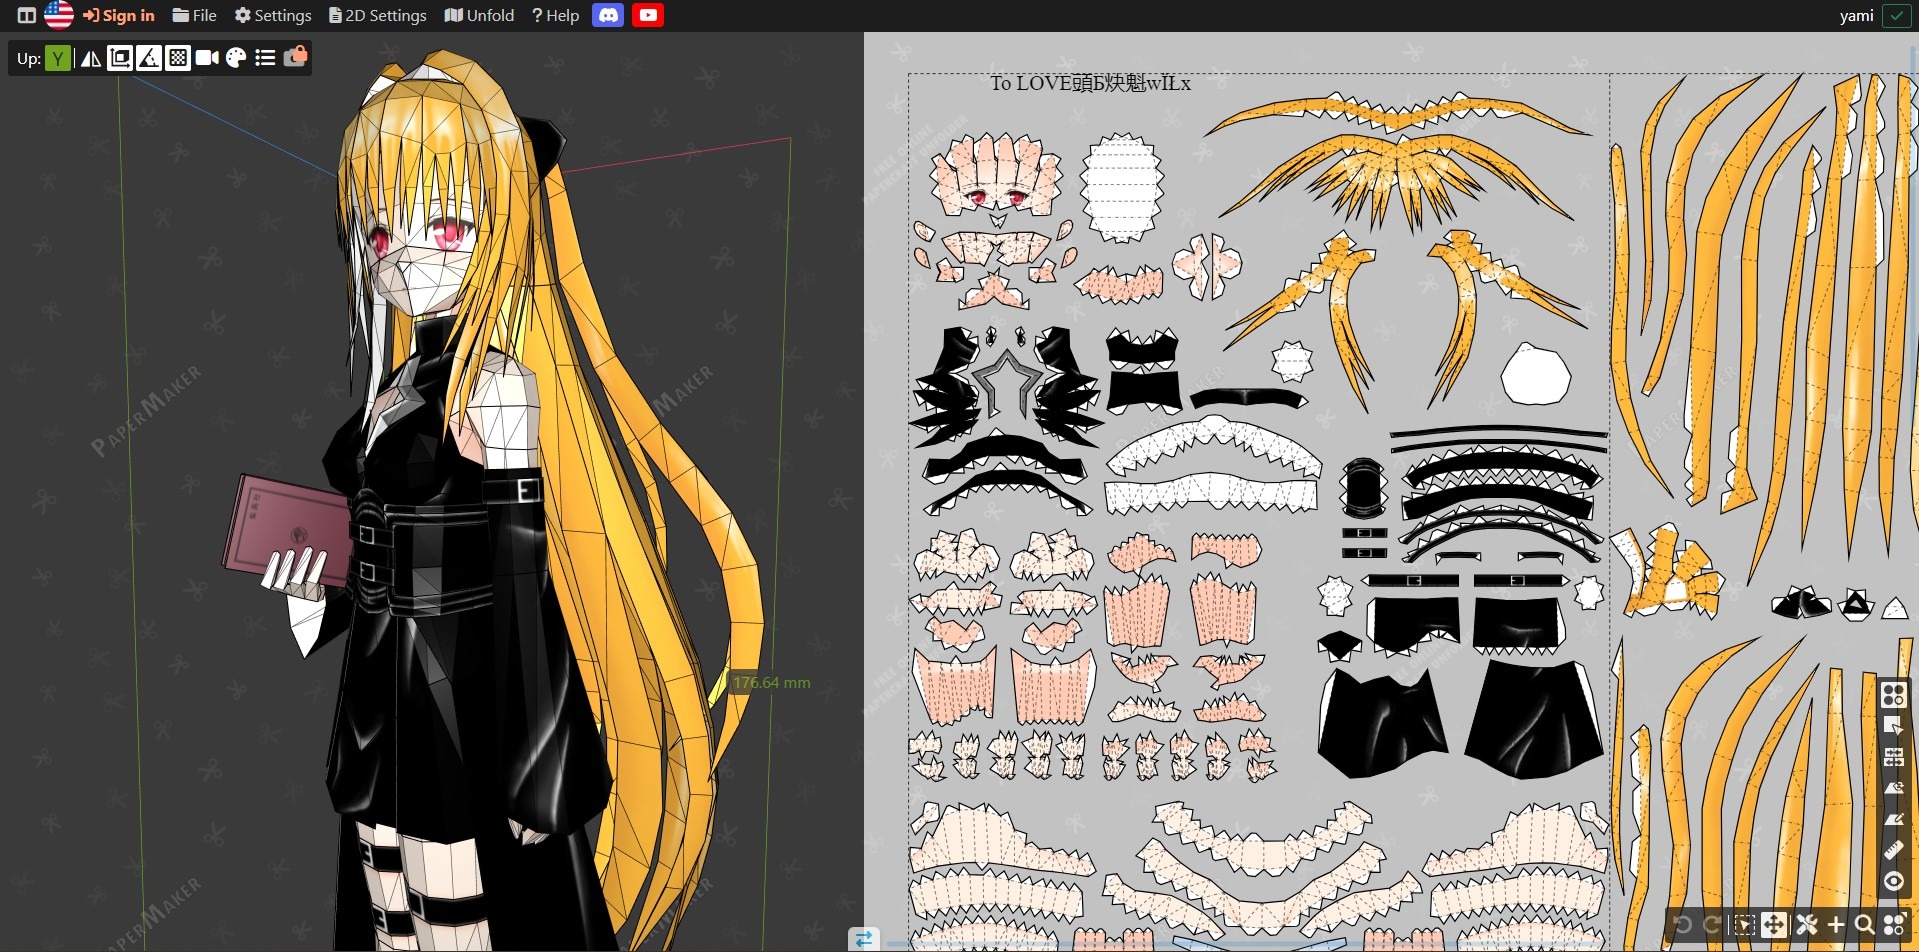The width and height of the screenshot is (1919, 952).
Task: Click the green saved-status checkmark
Action: pyautogui.click(x=1896, y=15)
